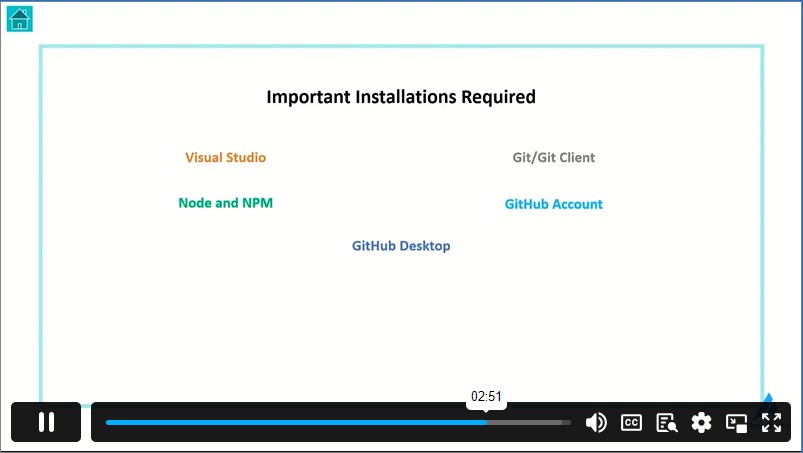Click the 'Git/Git Client' text
Image resolution: width=803 pixels, height=453 pixels.
[x=554, y=158]
